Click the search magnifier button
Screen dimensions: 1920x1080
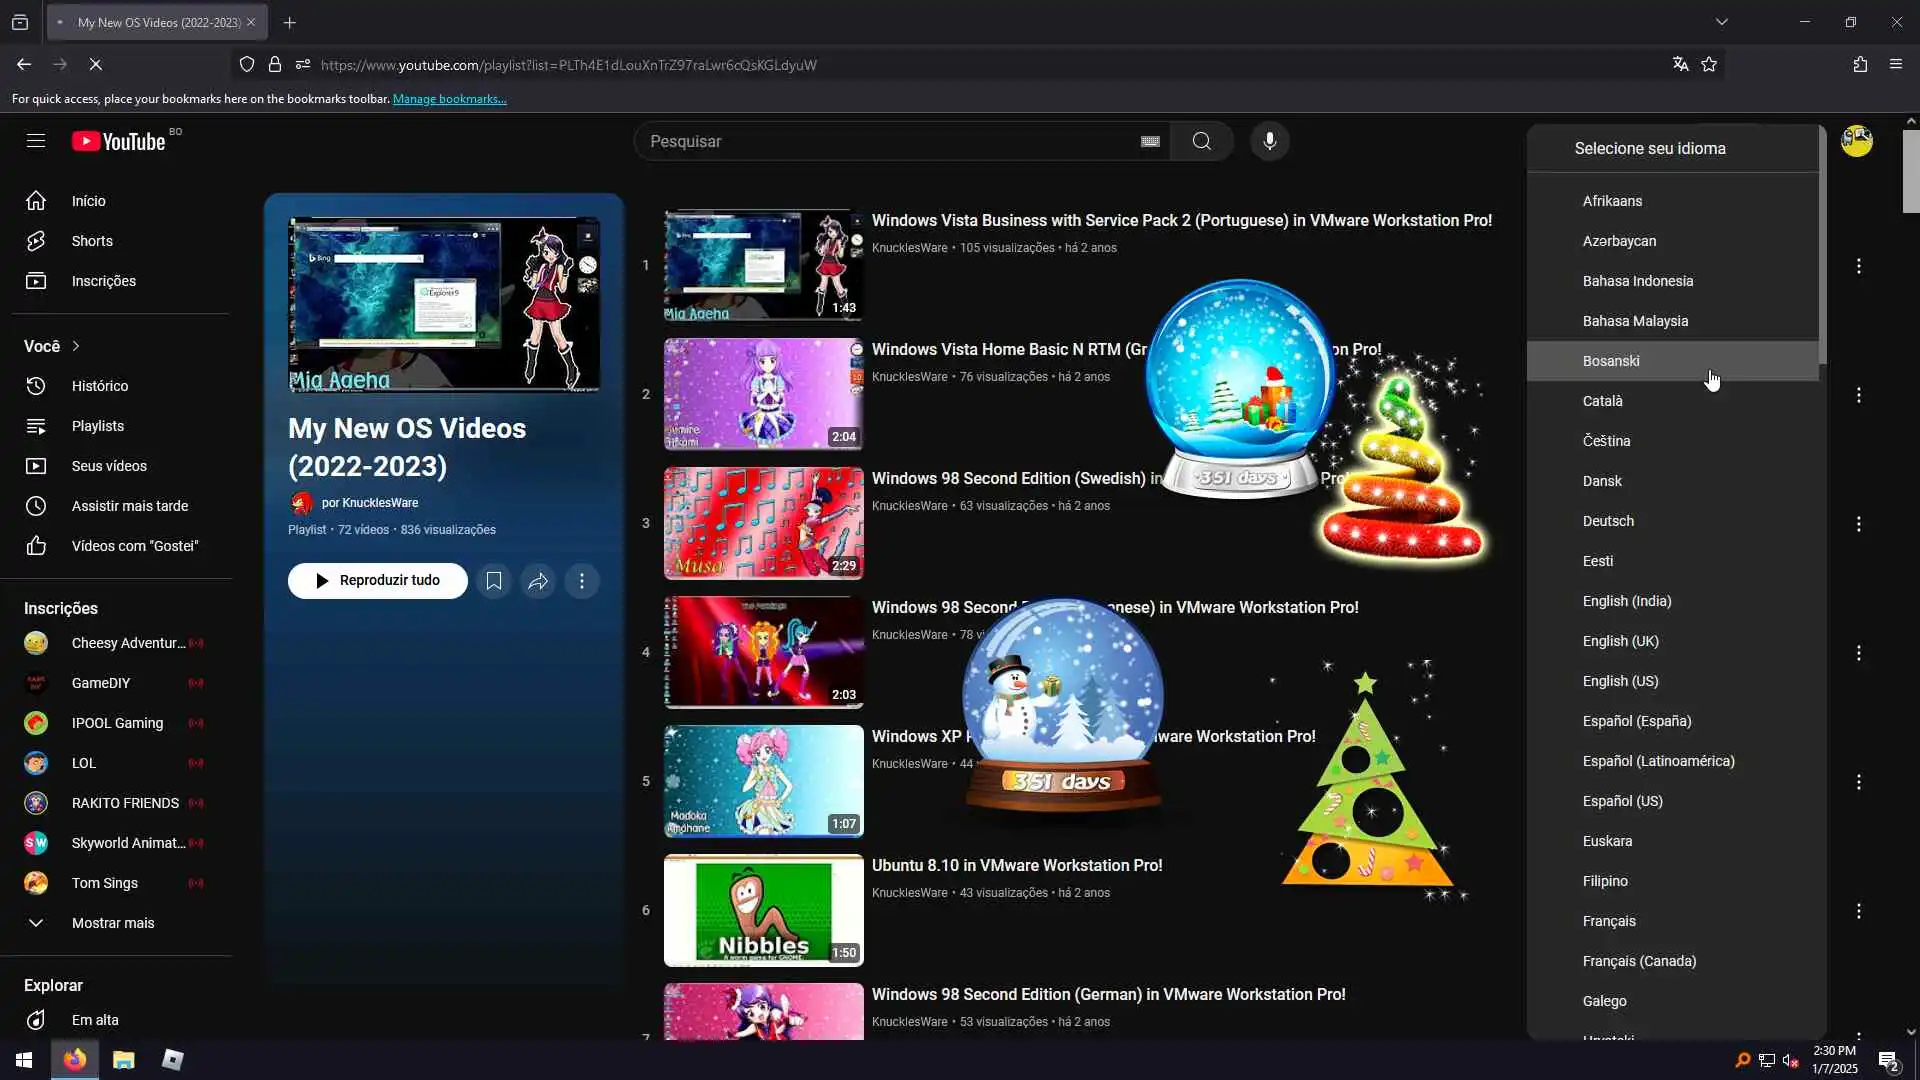coord(1201,141)
